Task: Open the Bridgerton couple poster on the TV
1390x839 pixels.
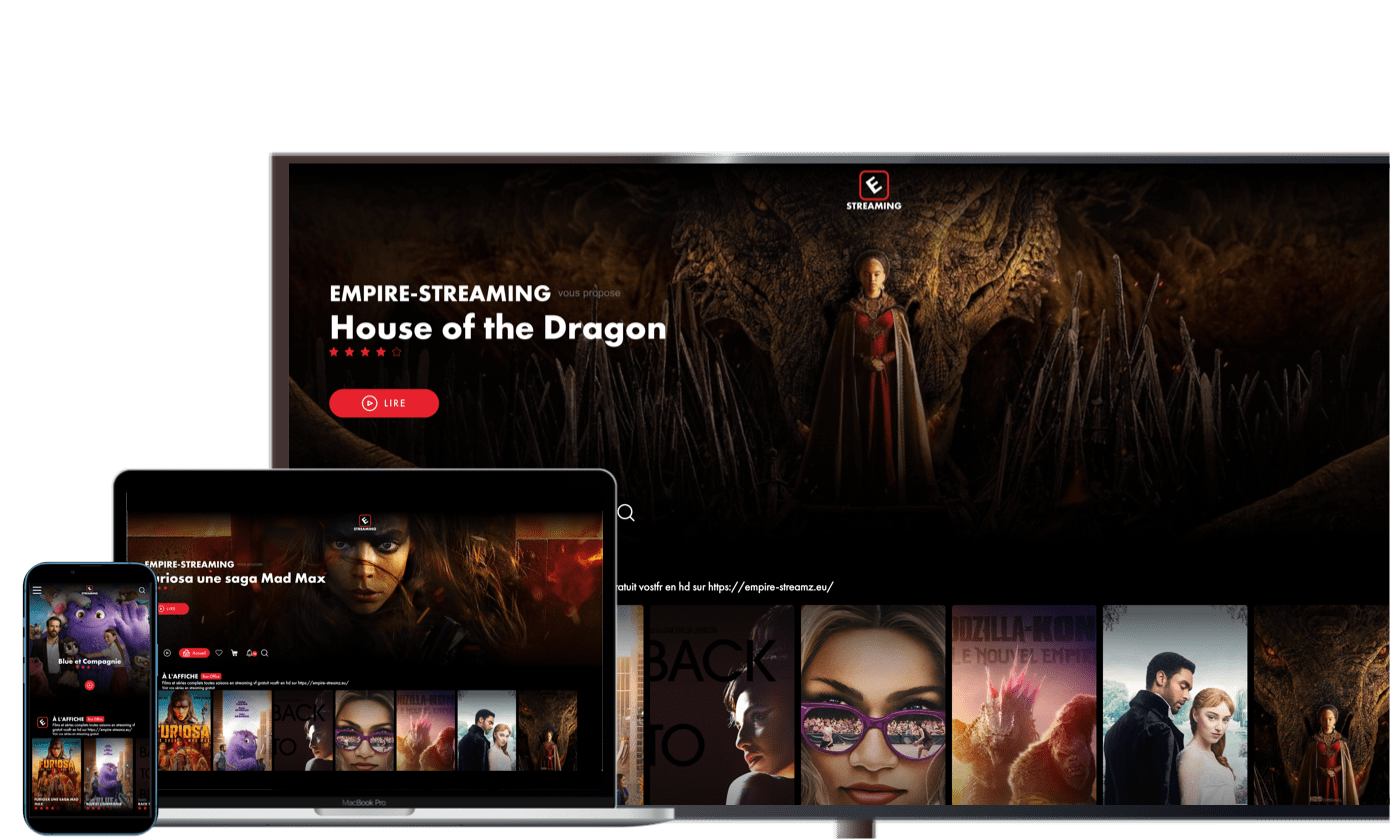Action: [x=1175, y=704]
